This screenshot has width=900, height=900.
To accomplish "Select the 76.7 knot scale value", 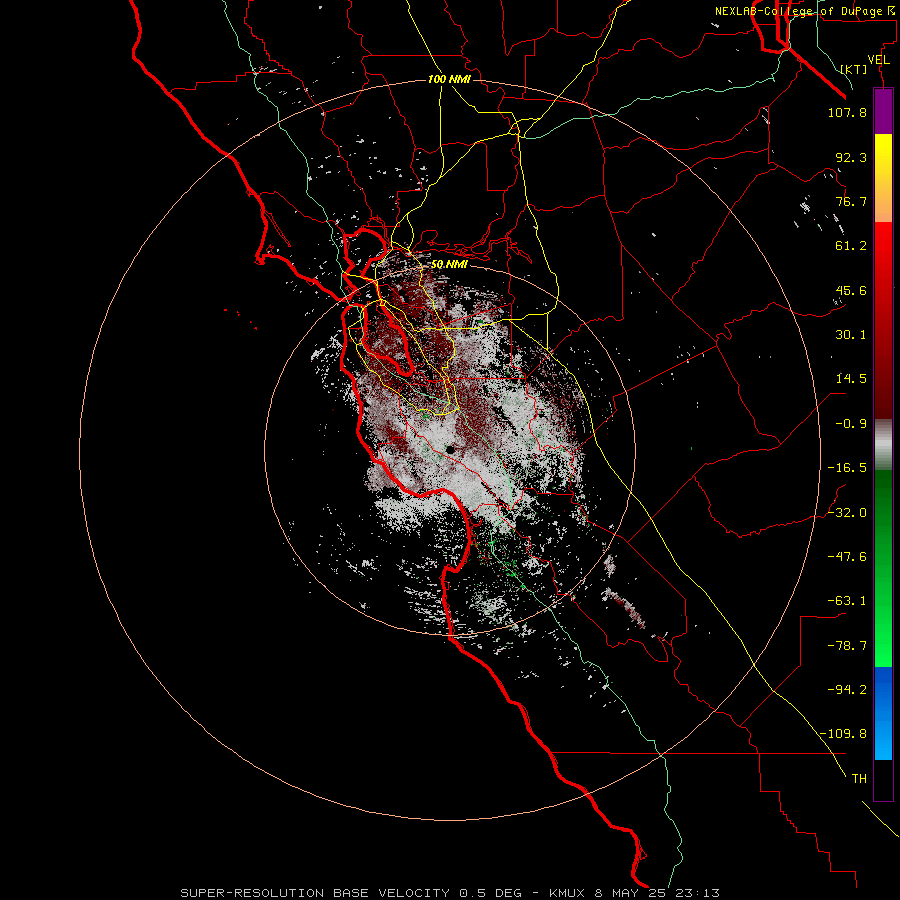I will click(x=851, y=201).
